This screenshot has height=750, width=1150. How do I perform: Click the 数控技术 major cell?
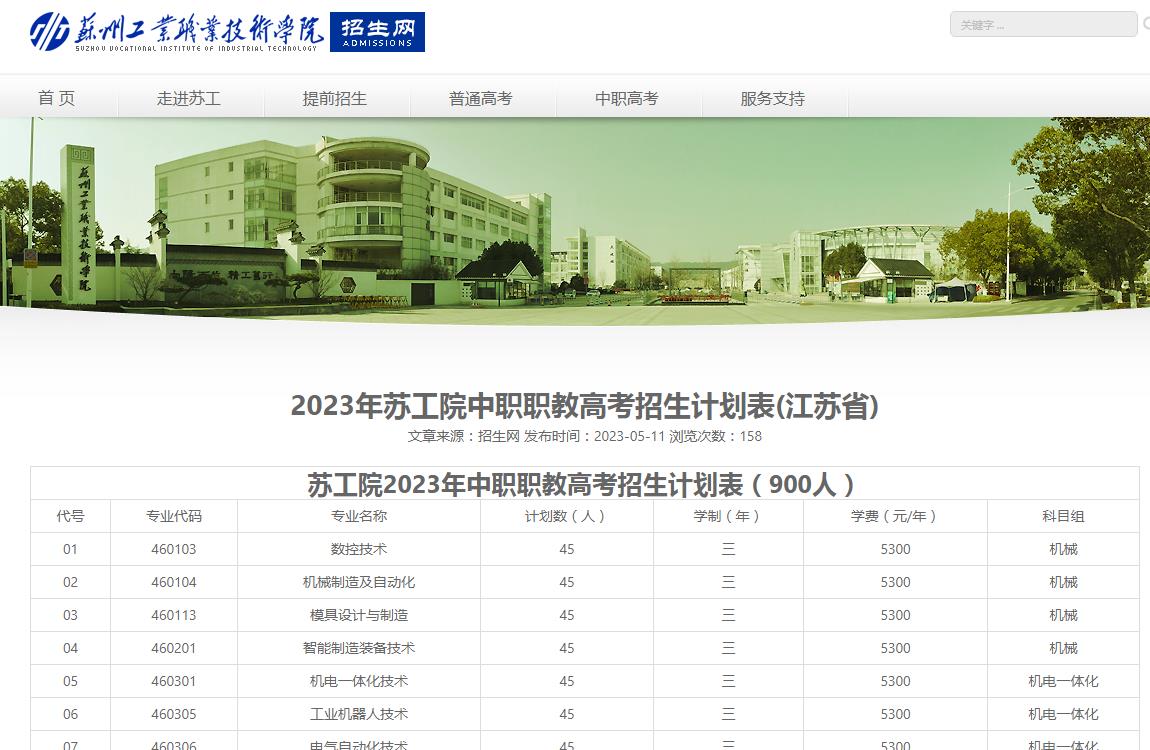point(359,549)
